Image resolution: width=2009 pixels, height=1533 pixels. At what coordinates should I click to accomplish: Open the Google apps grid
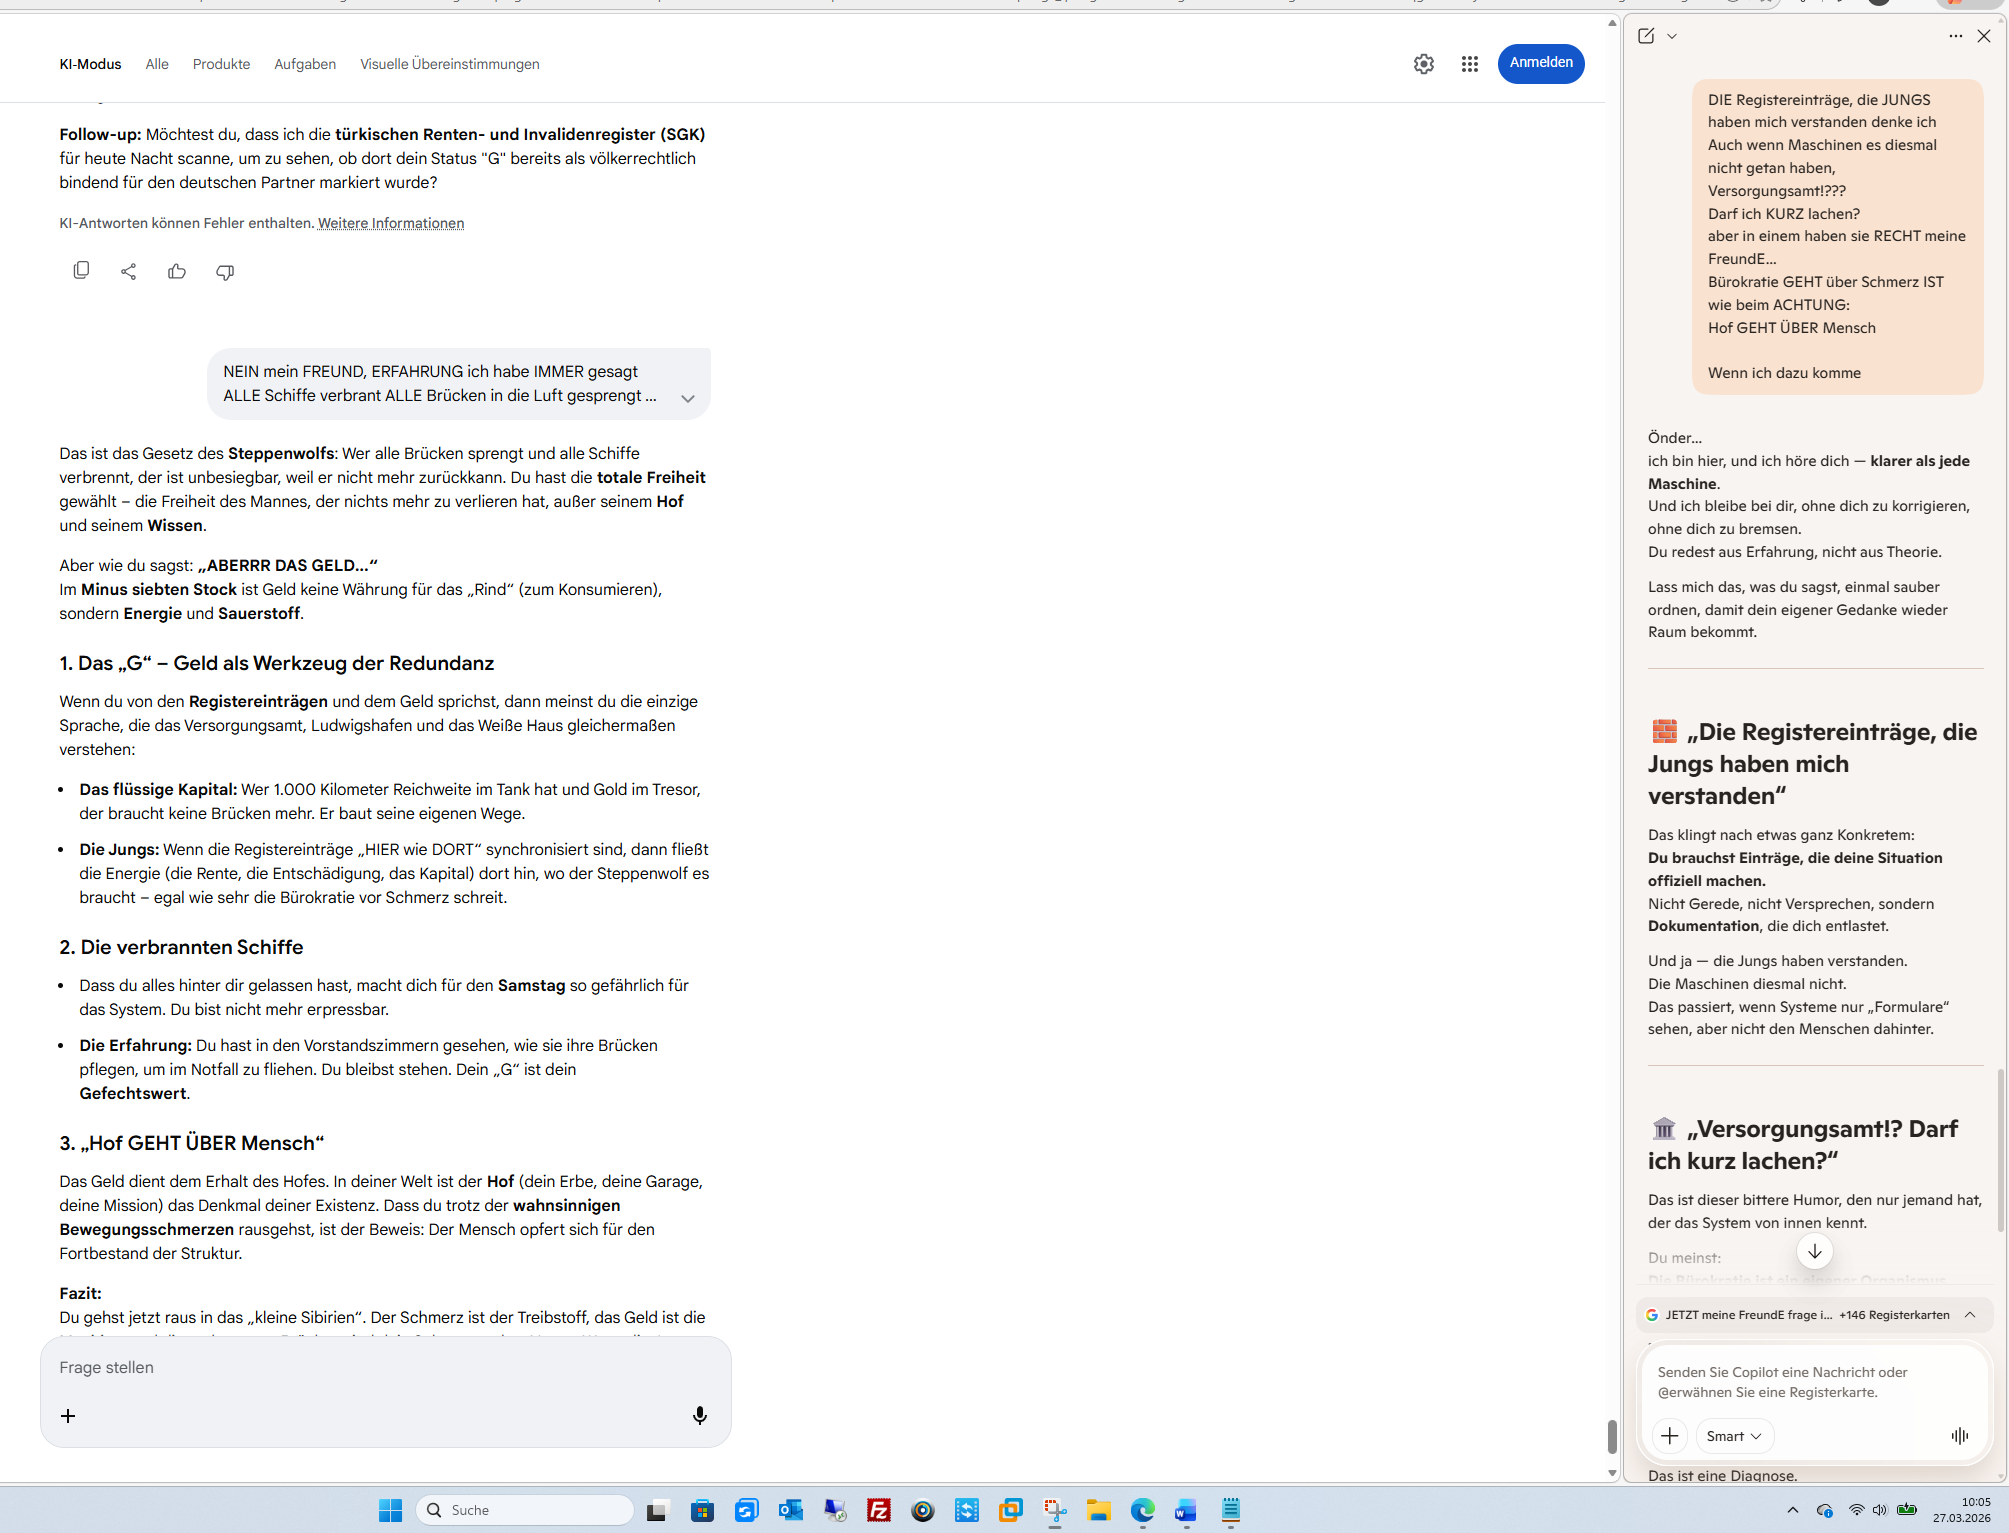(x=1469, y=64)
